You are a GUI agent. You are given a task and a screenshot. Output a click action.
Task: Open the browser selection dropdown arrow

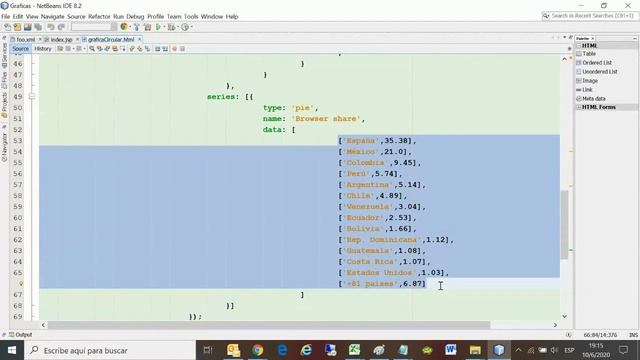click(x=130, y=27)
